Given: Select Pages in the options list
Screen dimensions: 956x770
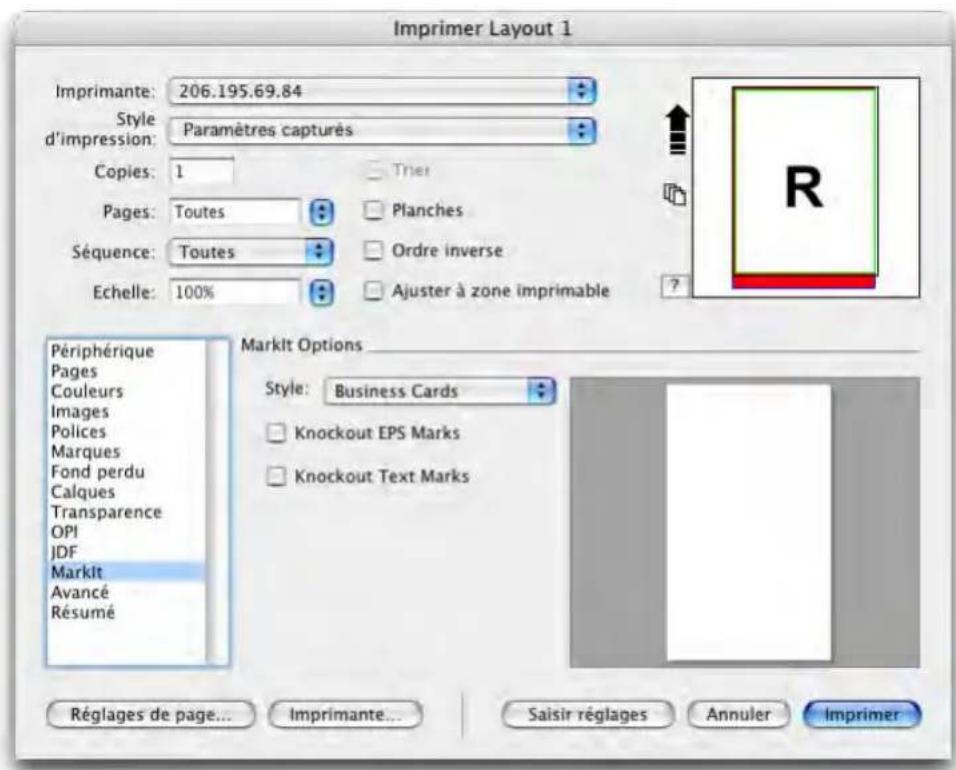Looking at the screenshot, I should (127, 371).
